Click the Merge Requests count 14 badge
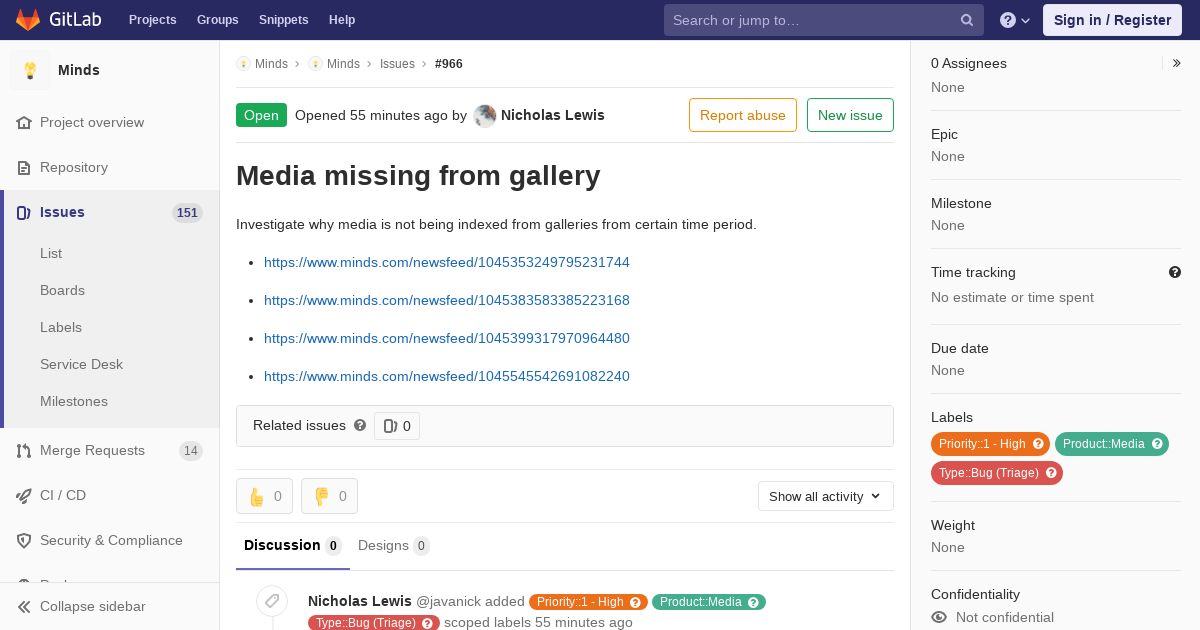This screenshot has height=630, width=1200. click(x=191, y=451)
